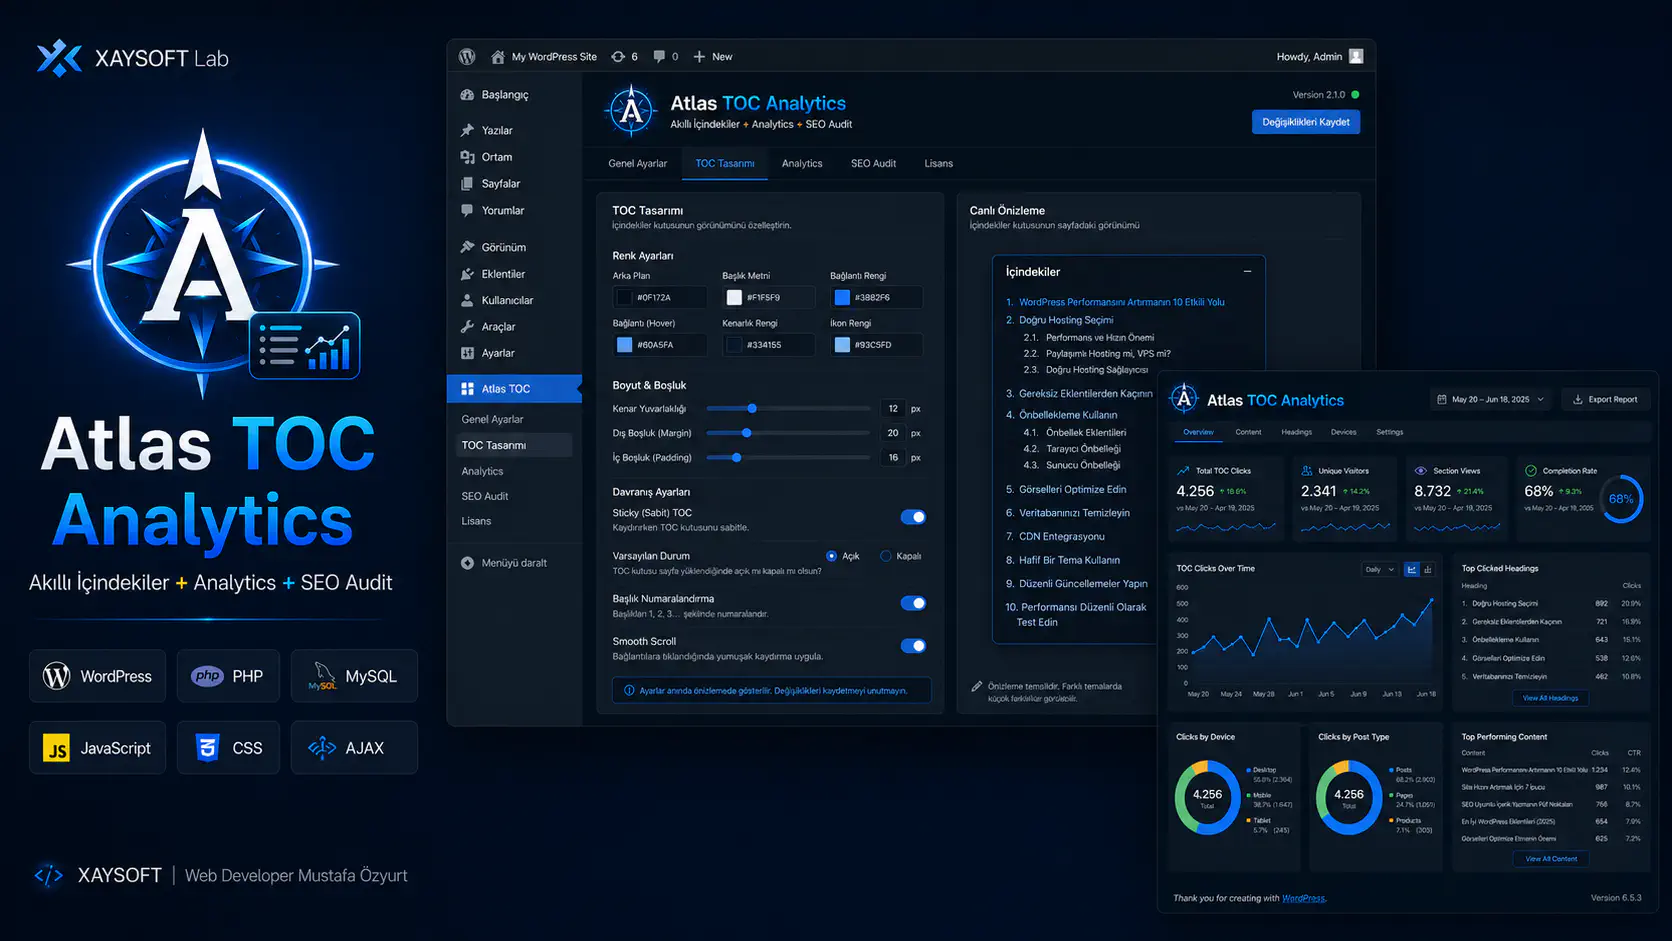1672x941 pixels.
Task: Open the Devices tab in analytics dashboard
Action: pyautogui.click(x=1344, y=432)
